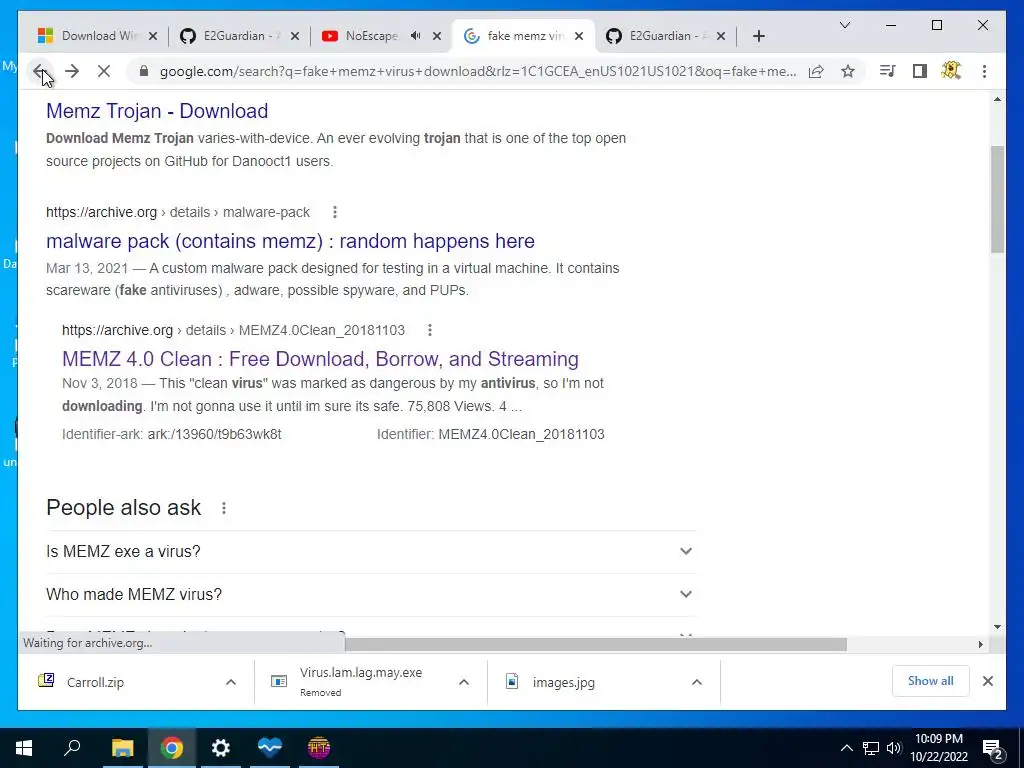Share this page icon in address bar
Image resolution: width=1024 pixels, height=768 pixels.
tap(816, 71)
